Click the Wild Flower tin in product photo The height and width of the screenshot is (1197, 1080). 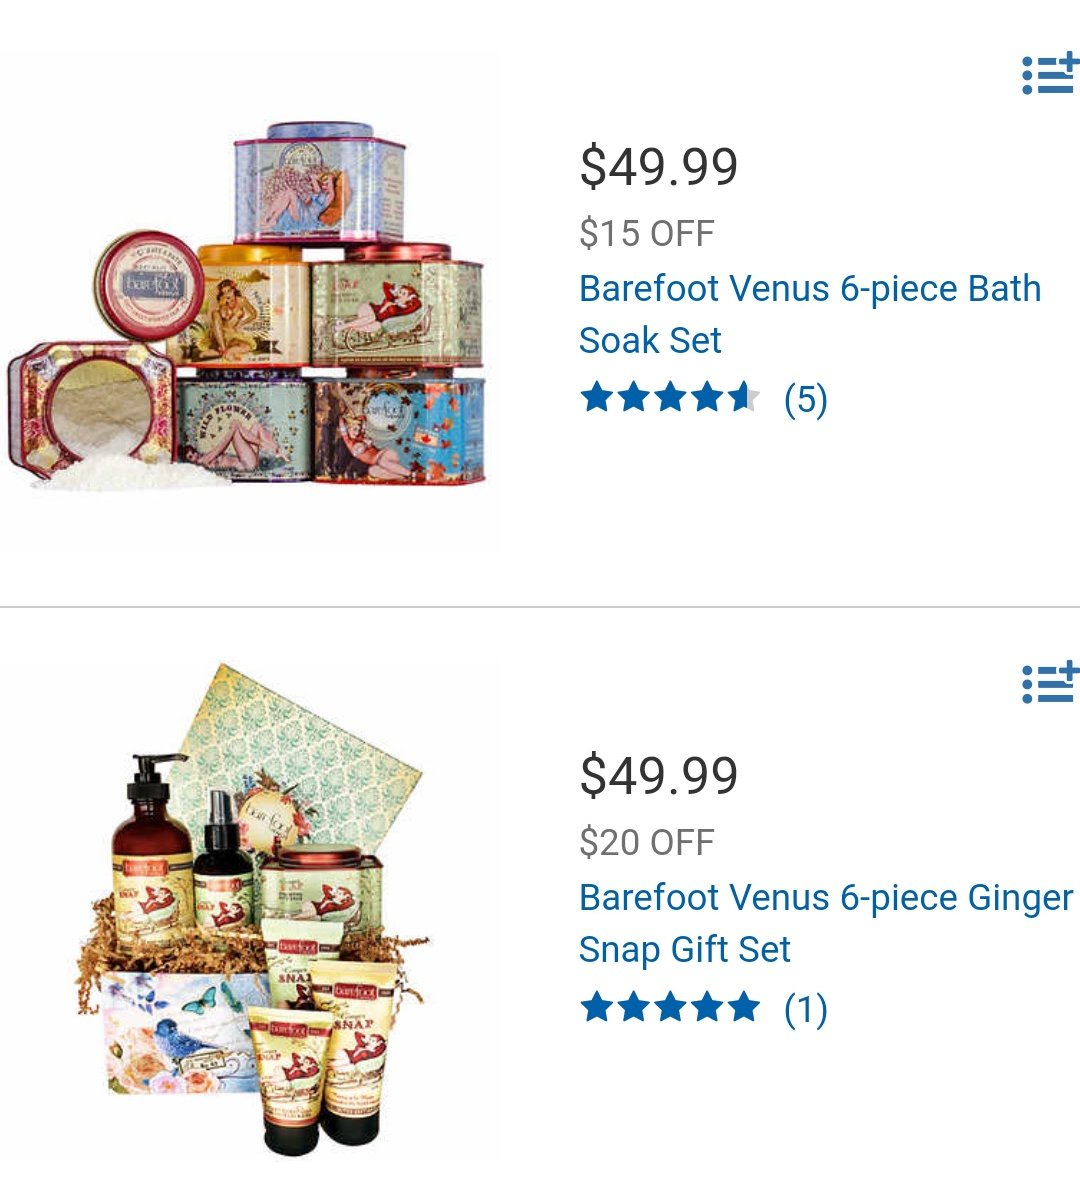(x=243, y=426)
